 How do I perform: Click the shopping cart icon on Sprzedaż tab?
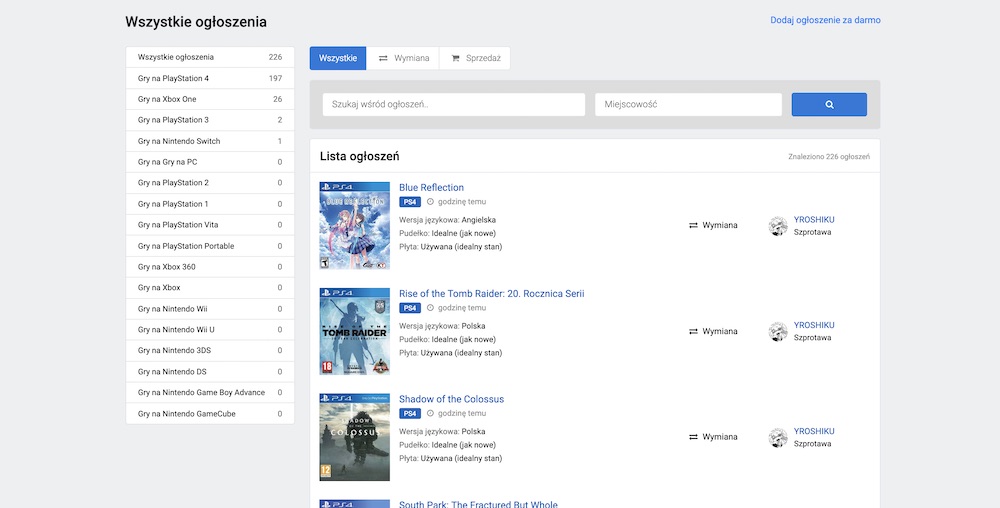455,58
